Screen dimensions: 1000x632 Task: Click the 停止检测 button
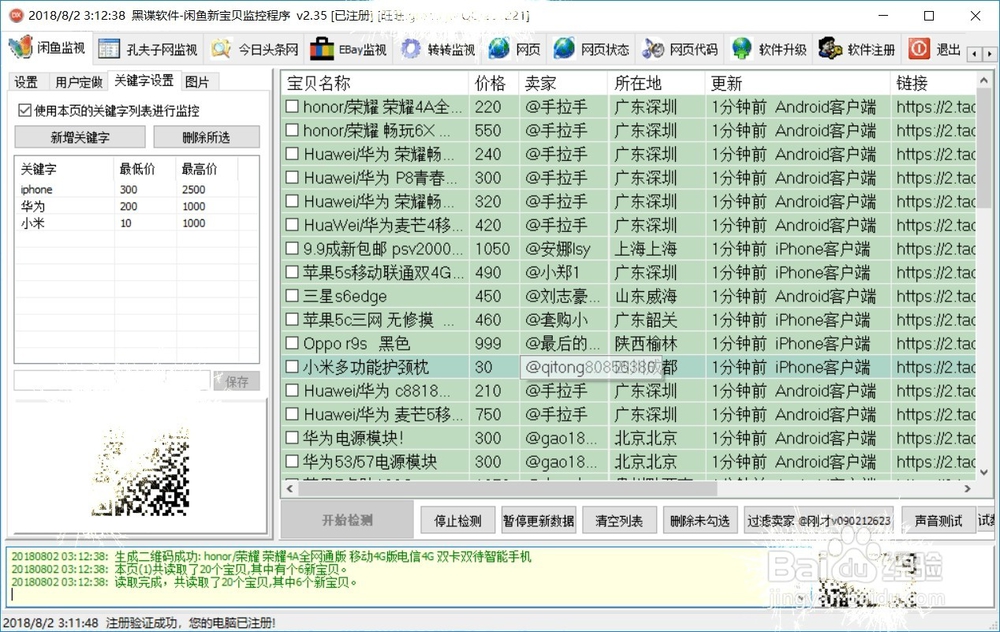click(457, 520)
